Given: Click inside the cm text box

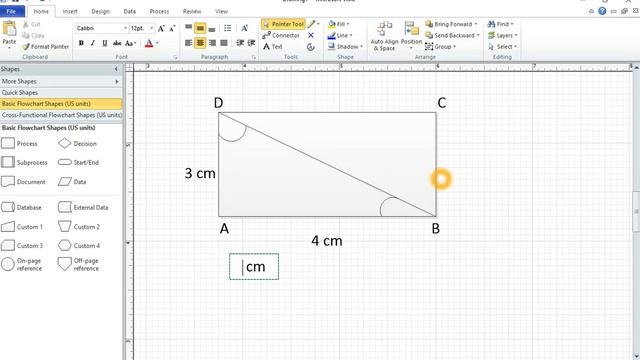Looking at the screenshot, I should 254,267.
